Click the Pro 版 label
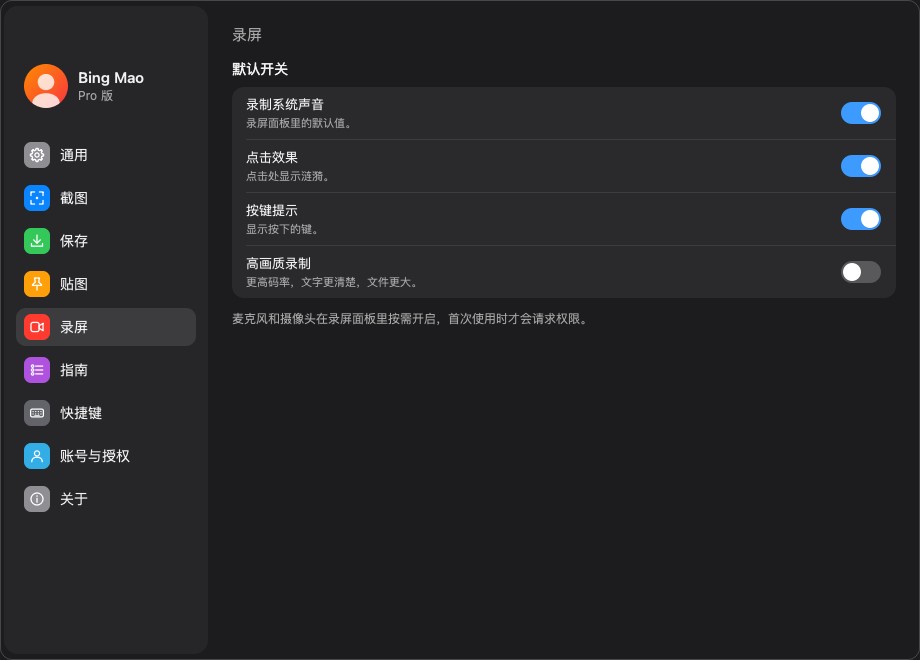 (96, 96)
